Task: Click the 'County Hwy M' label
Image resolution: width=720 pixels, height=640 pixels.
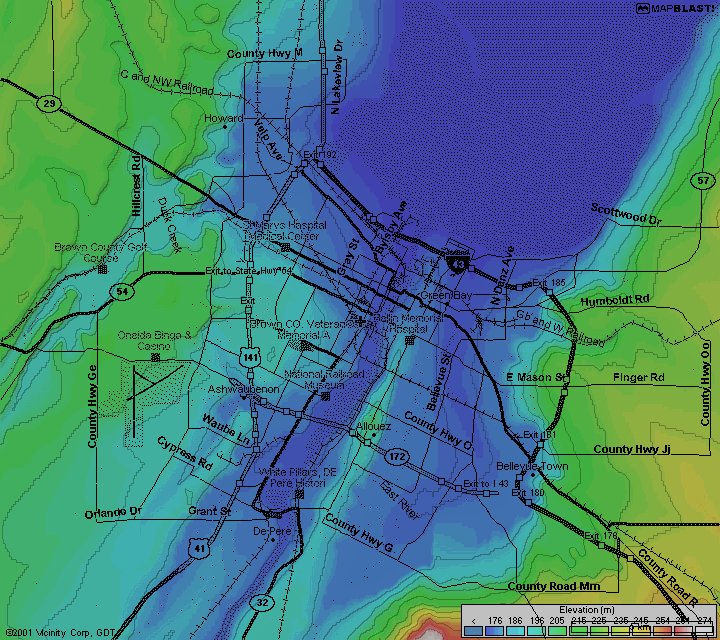Action: coord(264,54)
